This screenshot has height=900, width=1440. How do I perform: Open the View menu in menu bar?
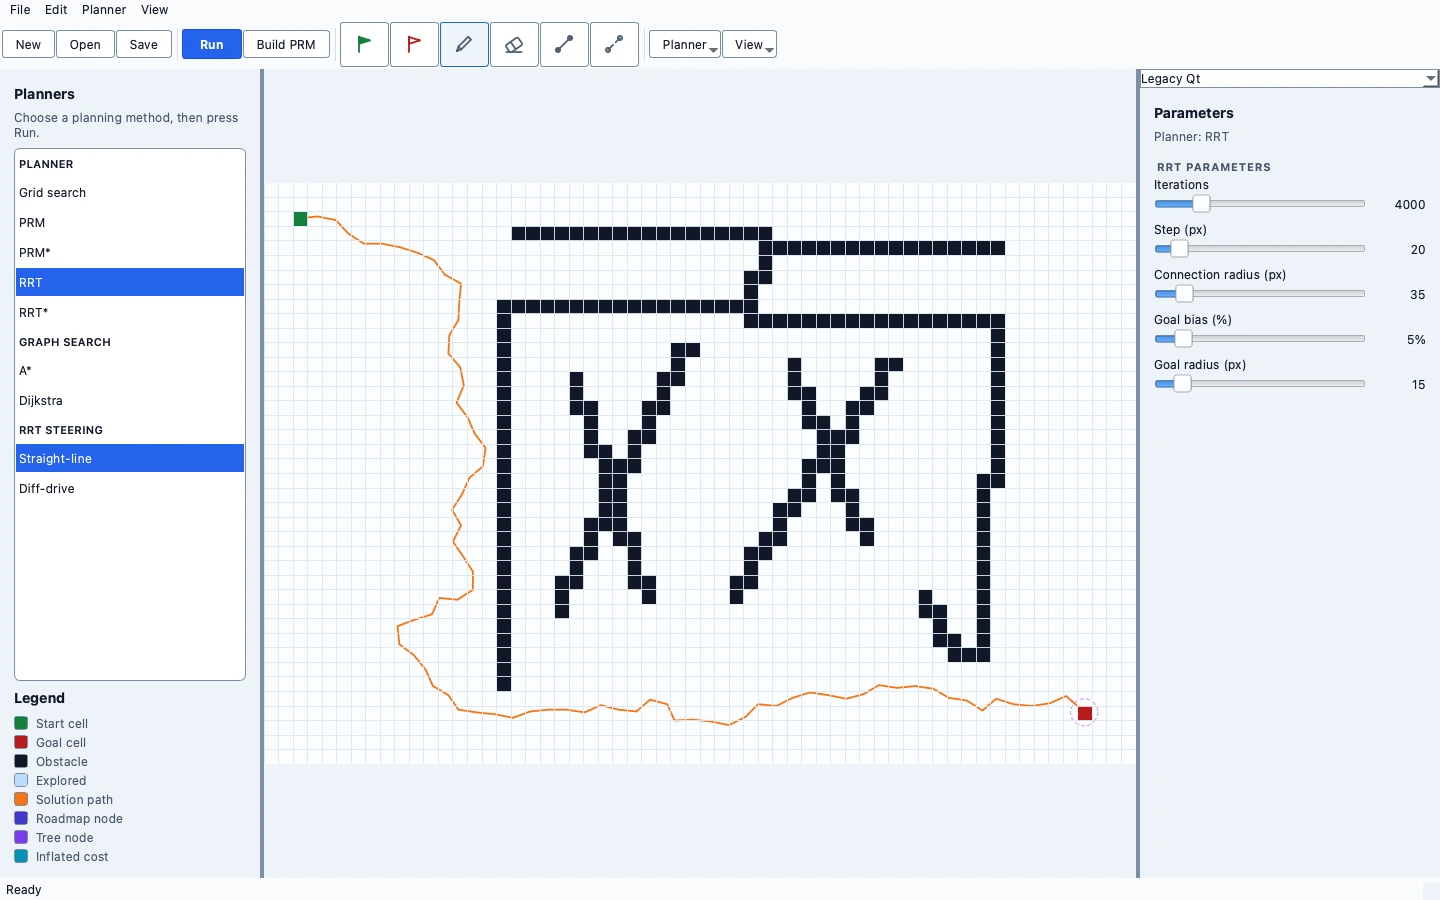point(154,10)
